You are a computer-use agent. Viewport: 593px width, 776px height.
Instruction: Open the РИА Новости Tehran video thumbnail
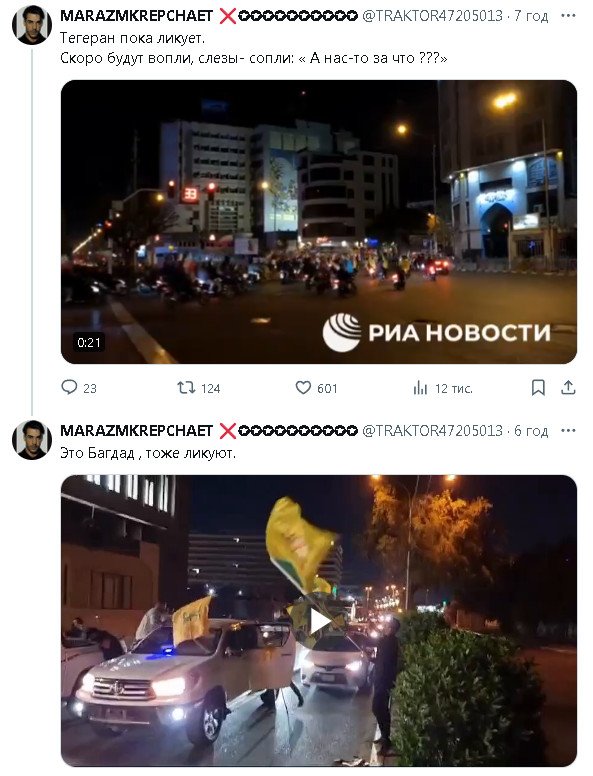(319, 222)
